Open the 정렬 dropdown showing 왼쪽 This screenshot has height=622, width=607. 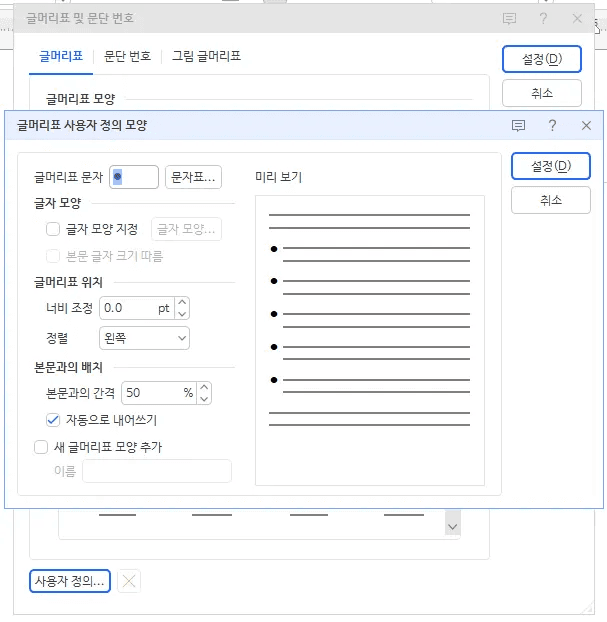(144, 338)
